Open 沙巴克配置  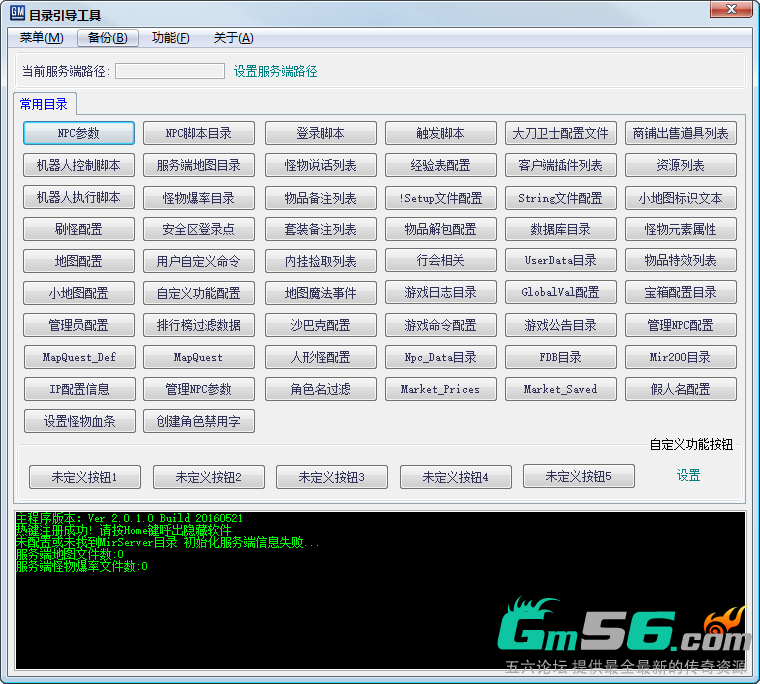[320, 325]
